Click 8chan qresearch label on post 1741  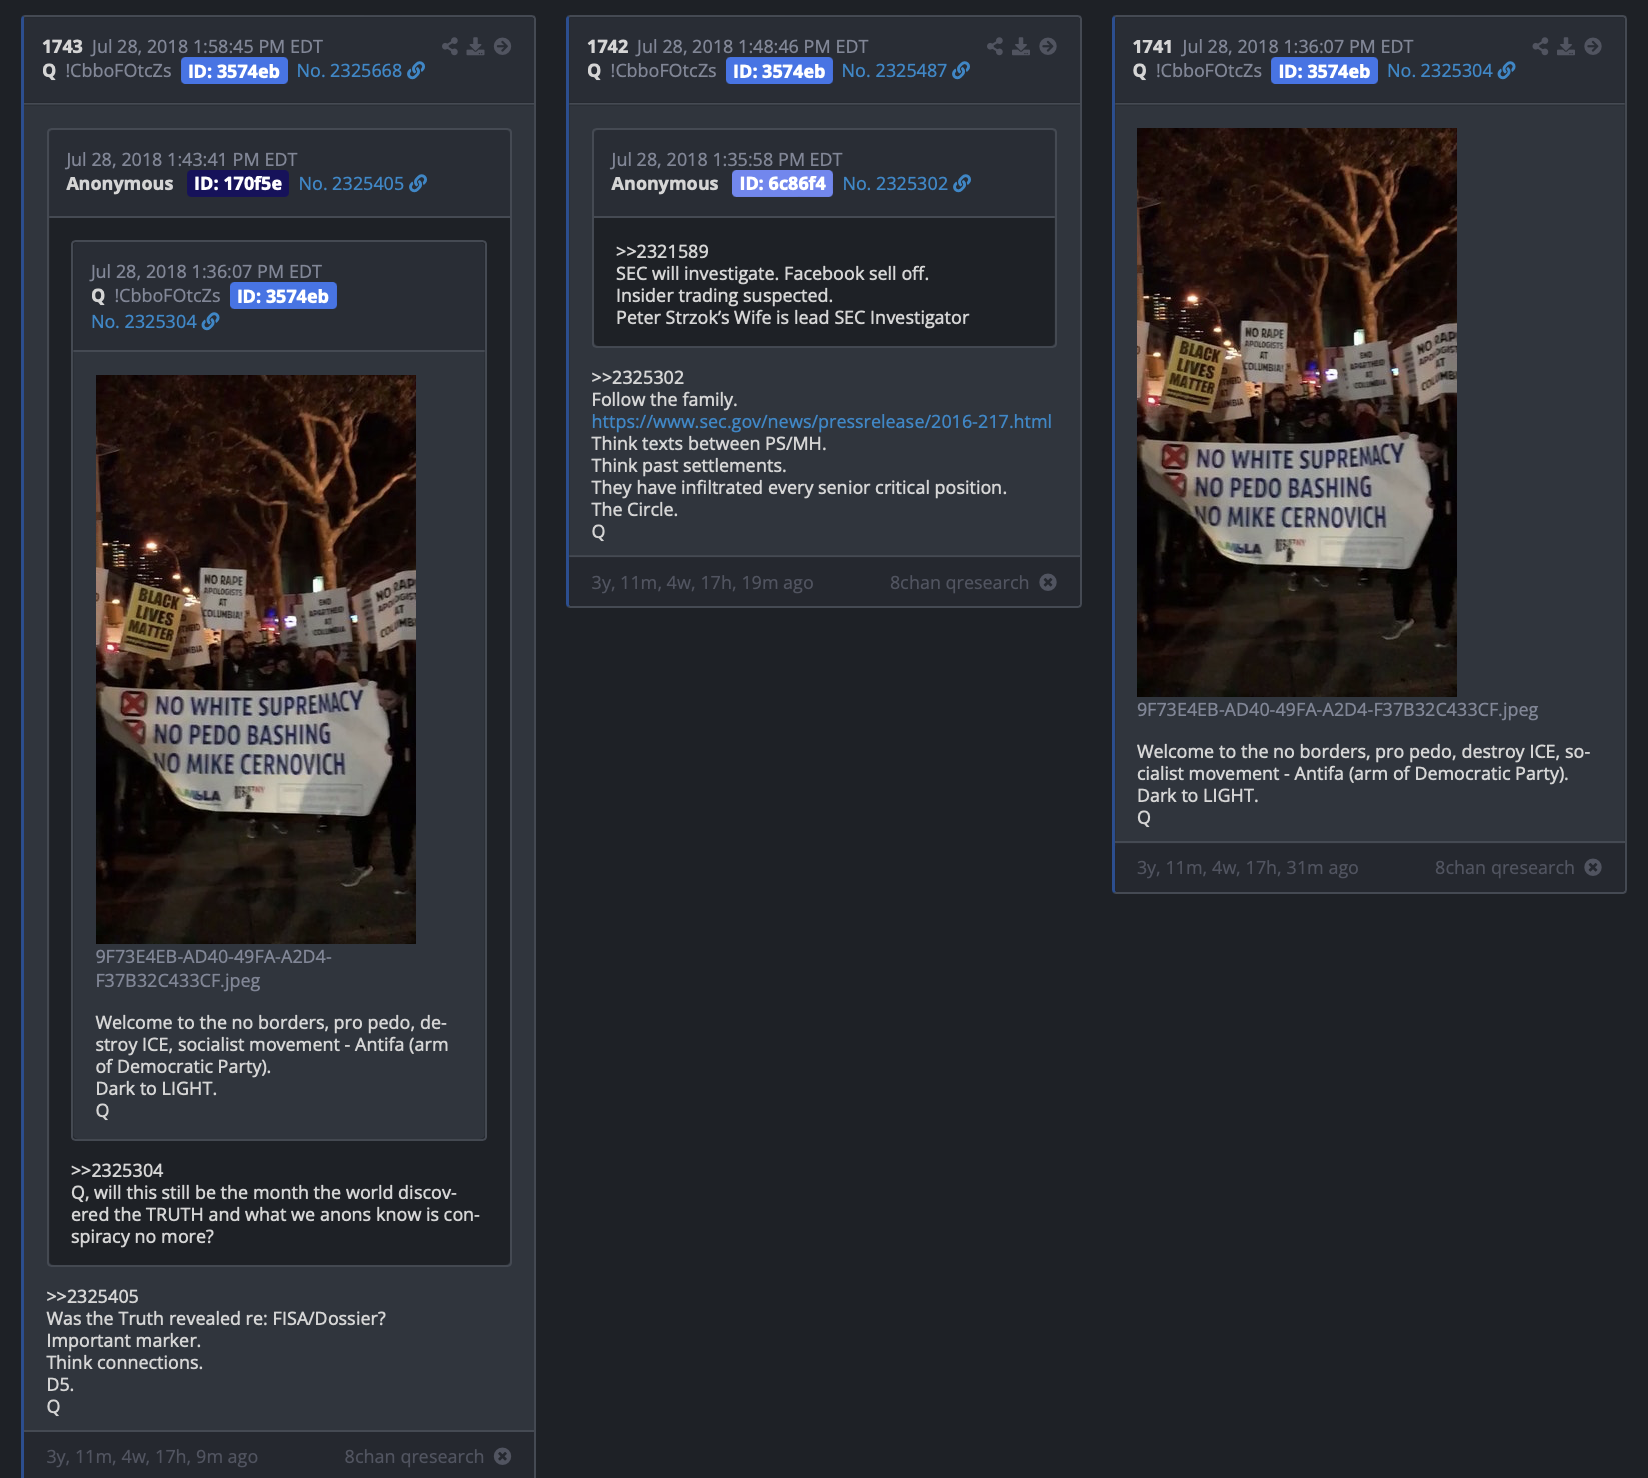[1504, 867]
